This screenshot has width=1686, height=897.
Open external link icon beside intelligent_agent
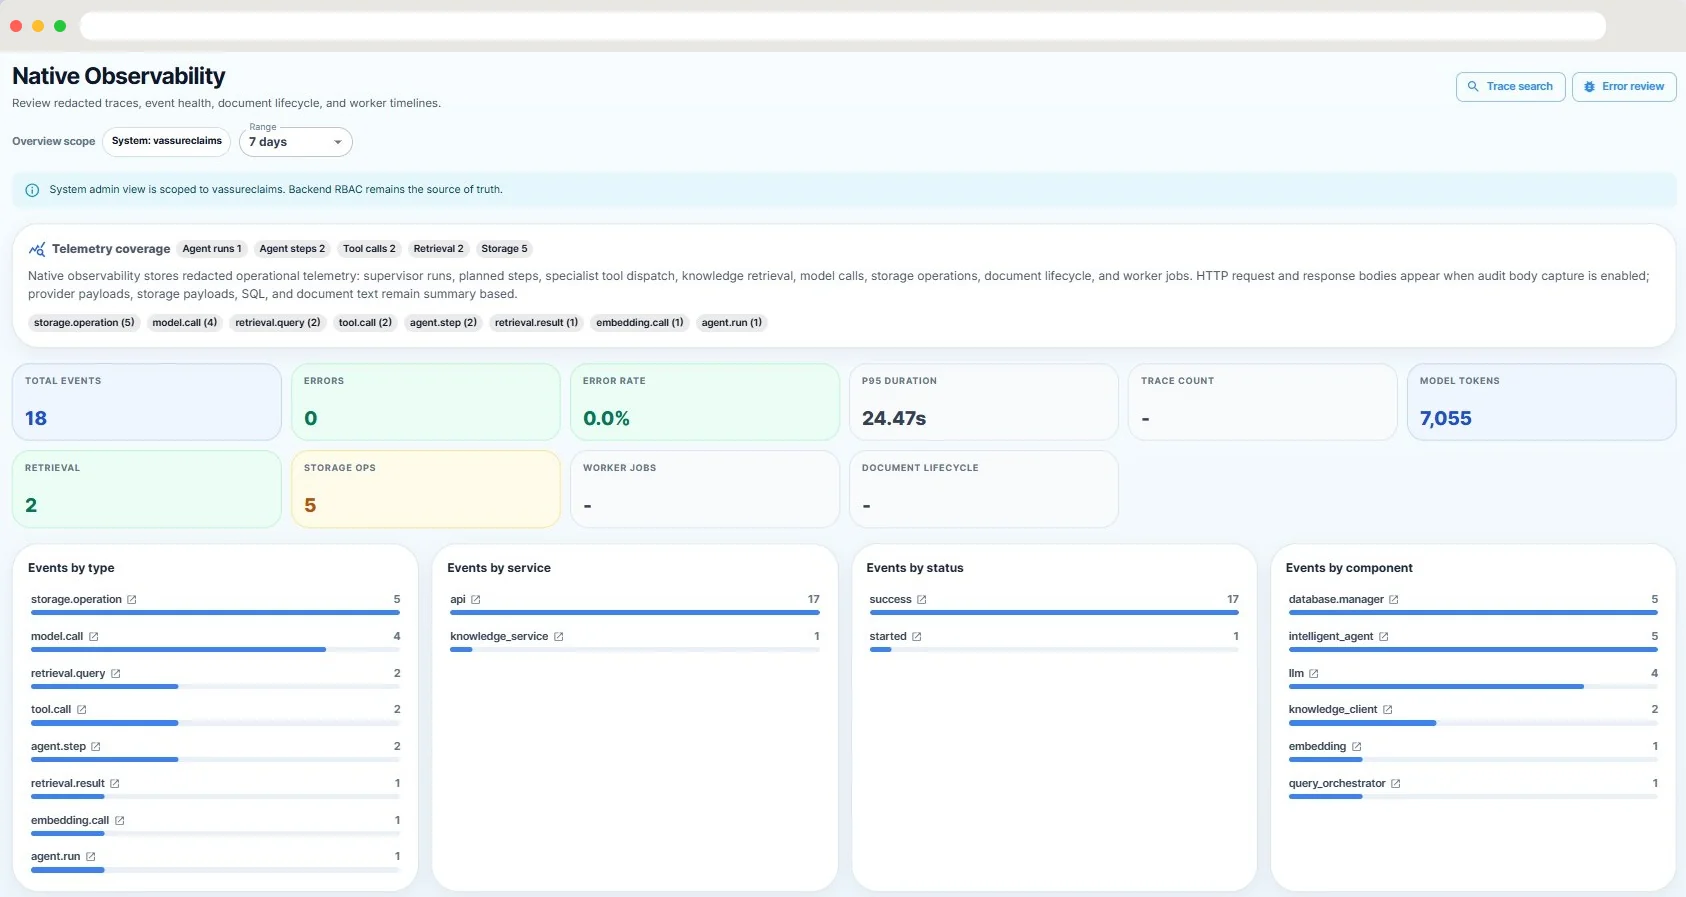pos(1384,637)
